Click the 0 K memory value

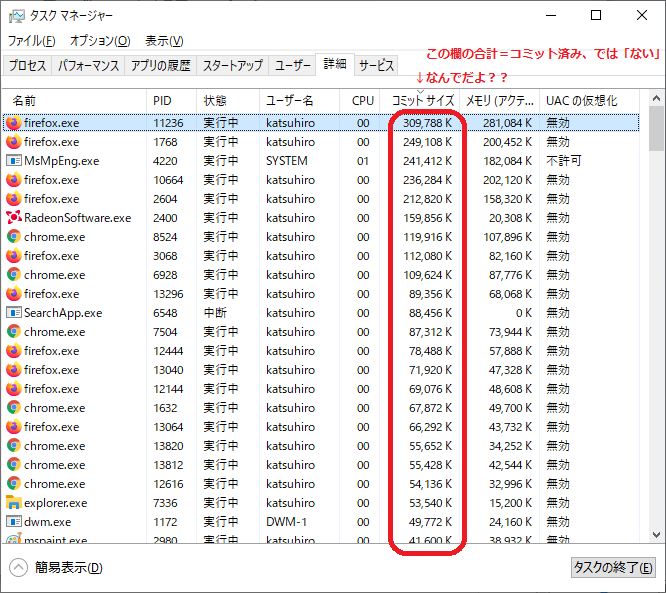click(523, 313)
